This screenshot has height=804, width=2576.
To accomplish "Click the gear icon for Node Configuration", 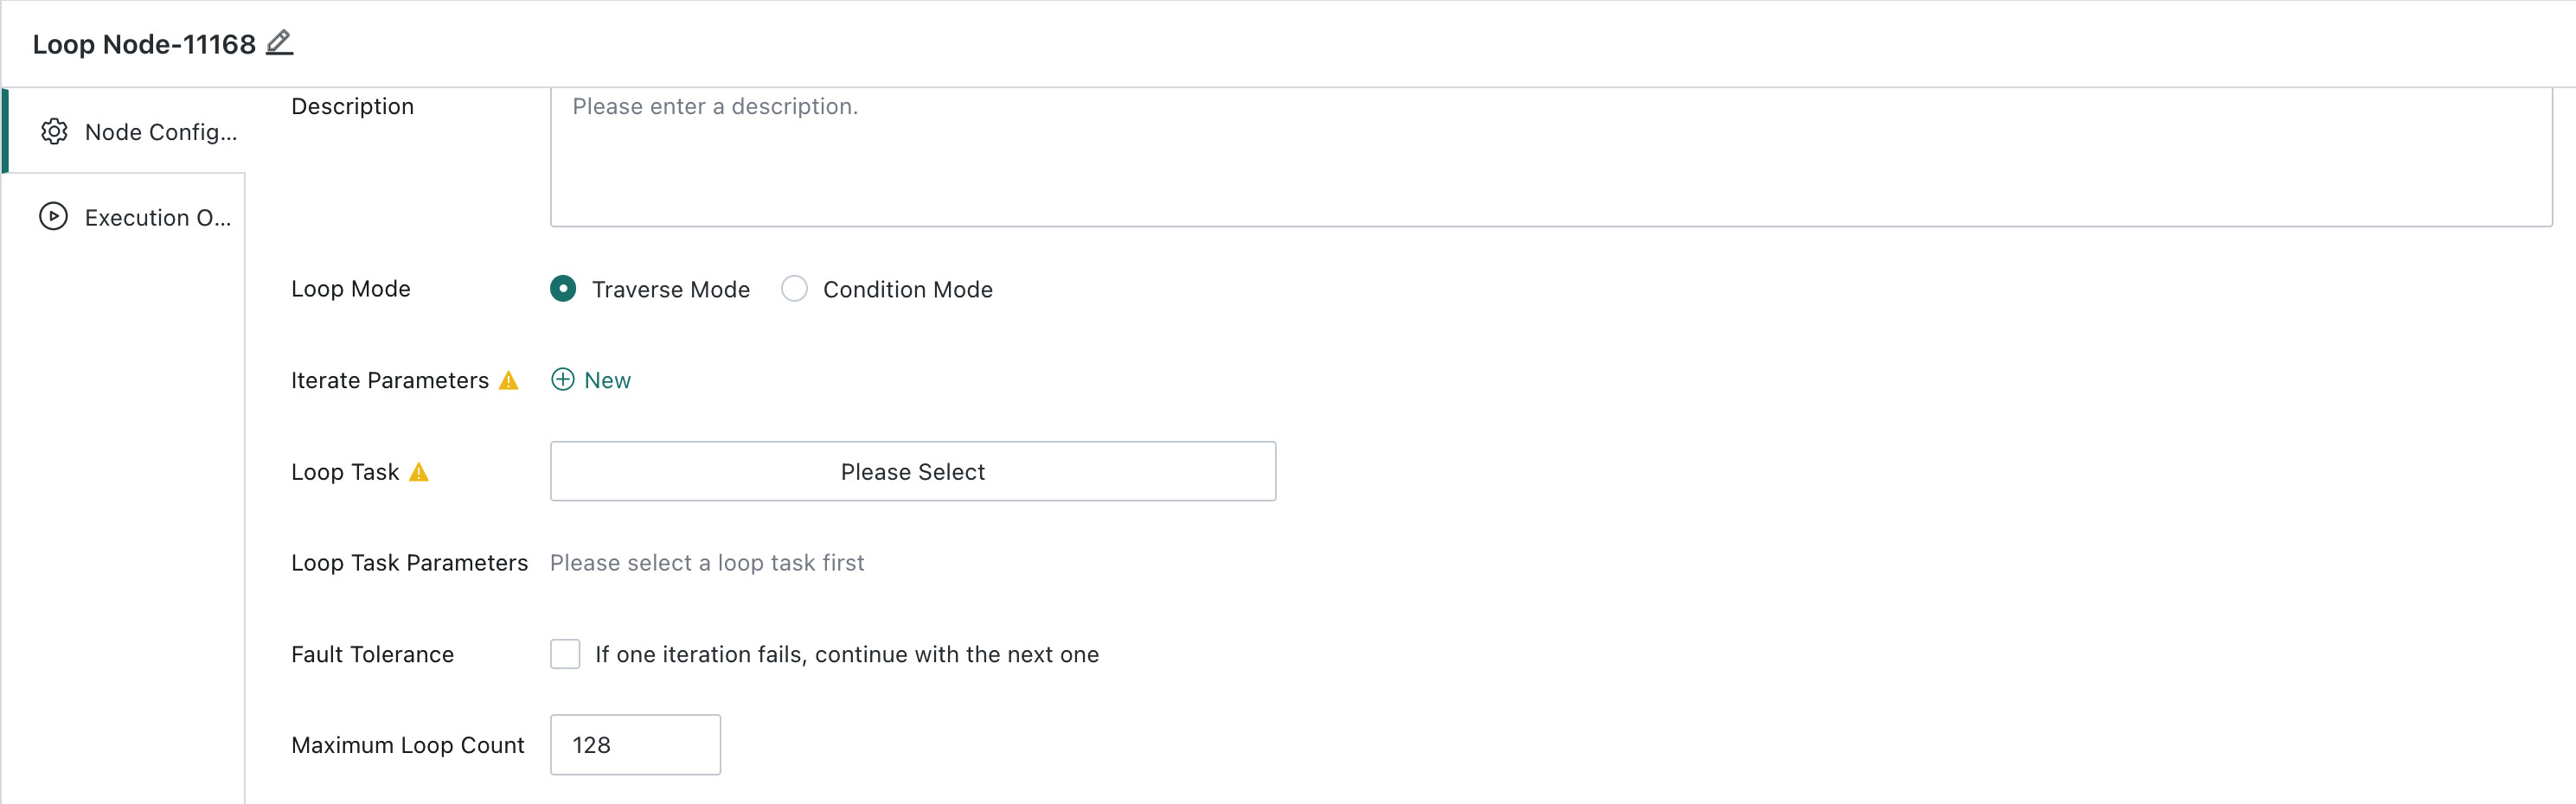I will tap(54, 132).
